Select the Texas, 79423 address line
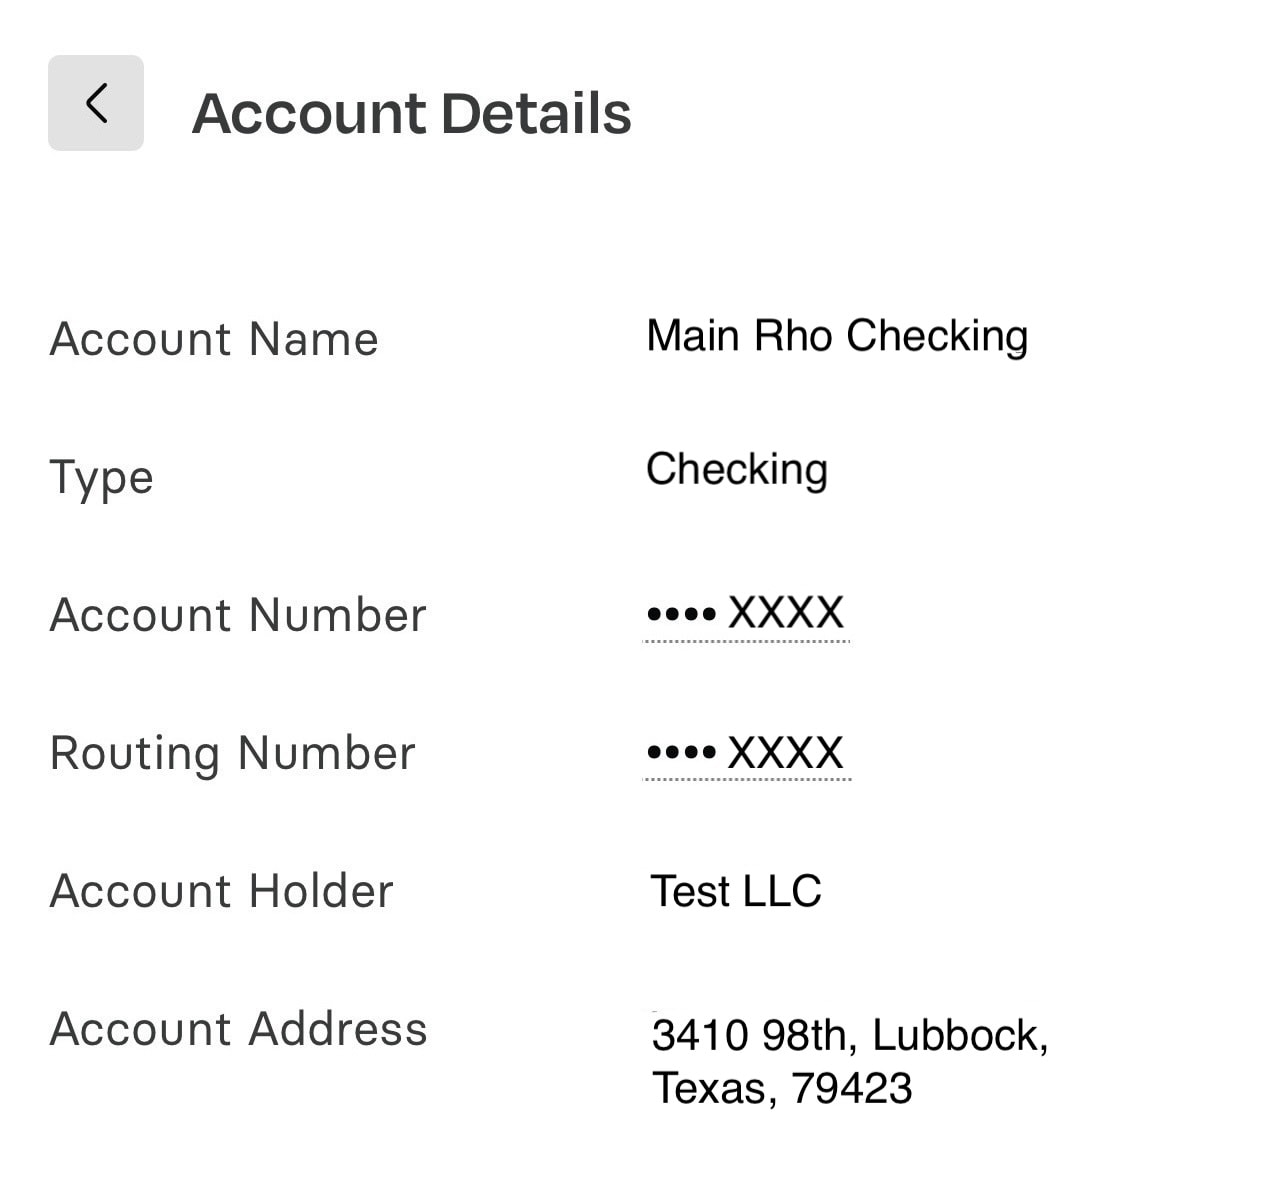 click(782, 1088)
